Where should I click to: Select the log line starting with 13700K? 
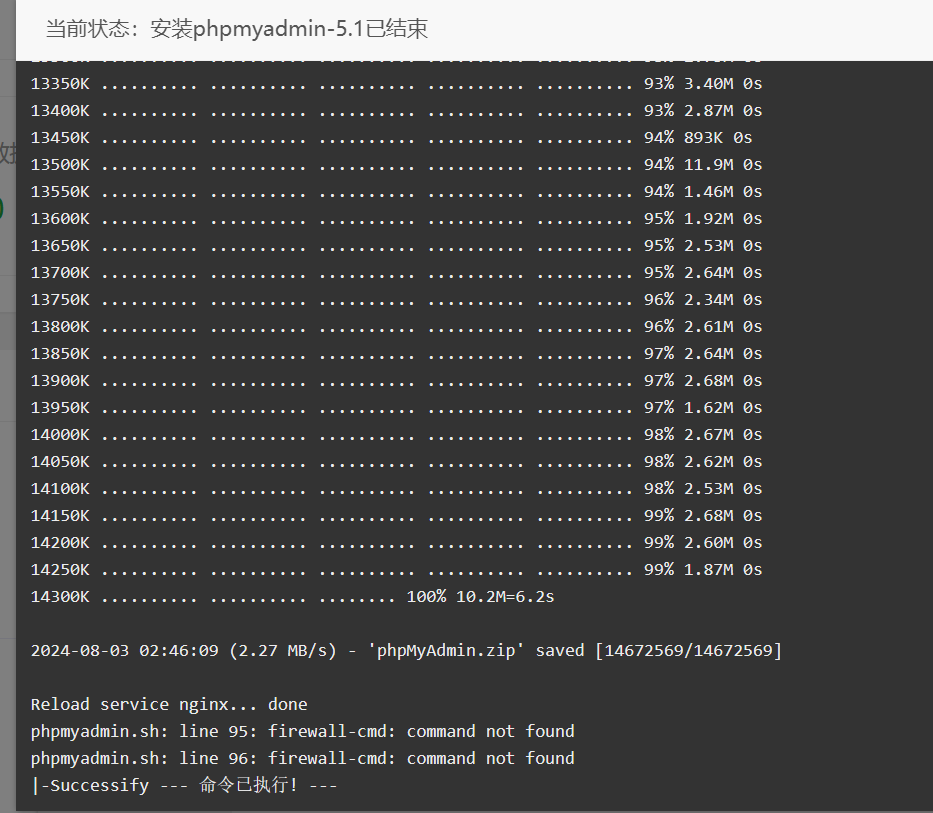(396, 273)
